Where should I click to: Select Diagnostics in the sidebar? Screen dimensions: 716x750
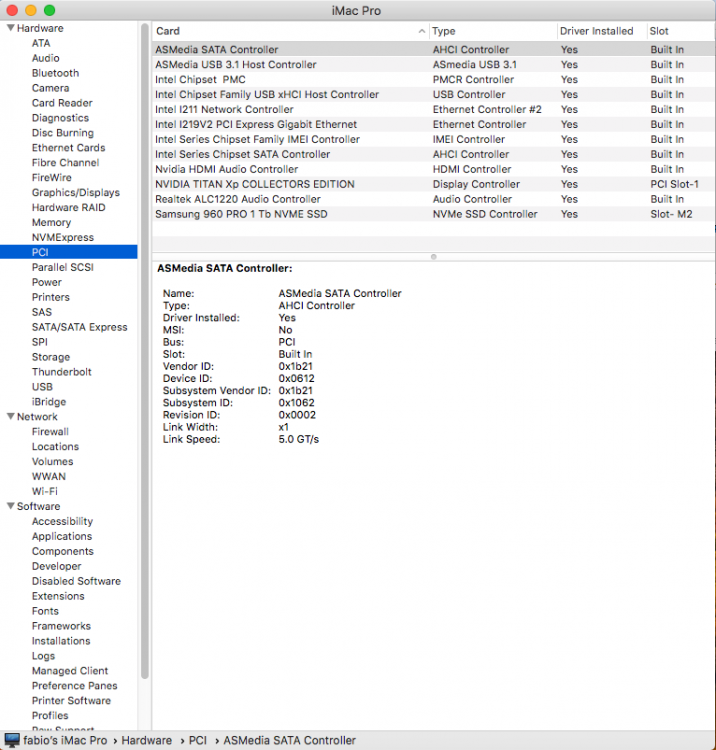pyautogui.click(x=60, y=118)
